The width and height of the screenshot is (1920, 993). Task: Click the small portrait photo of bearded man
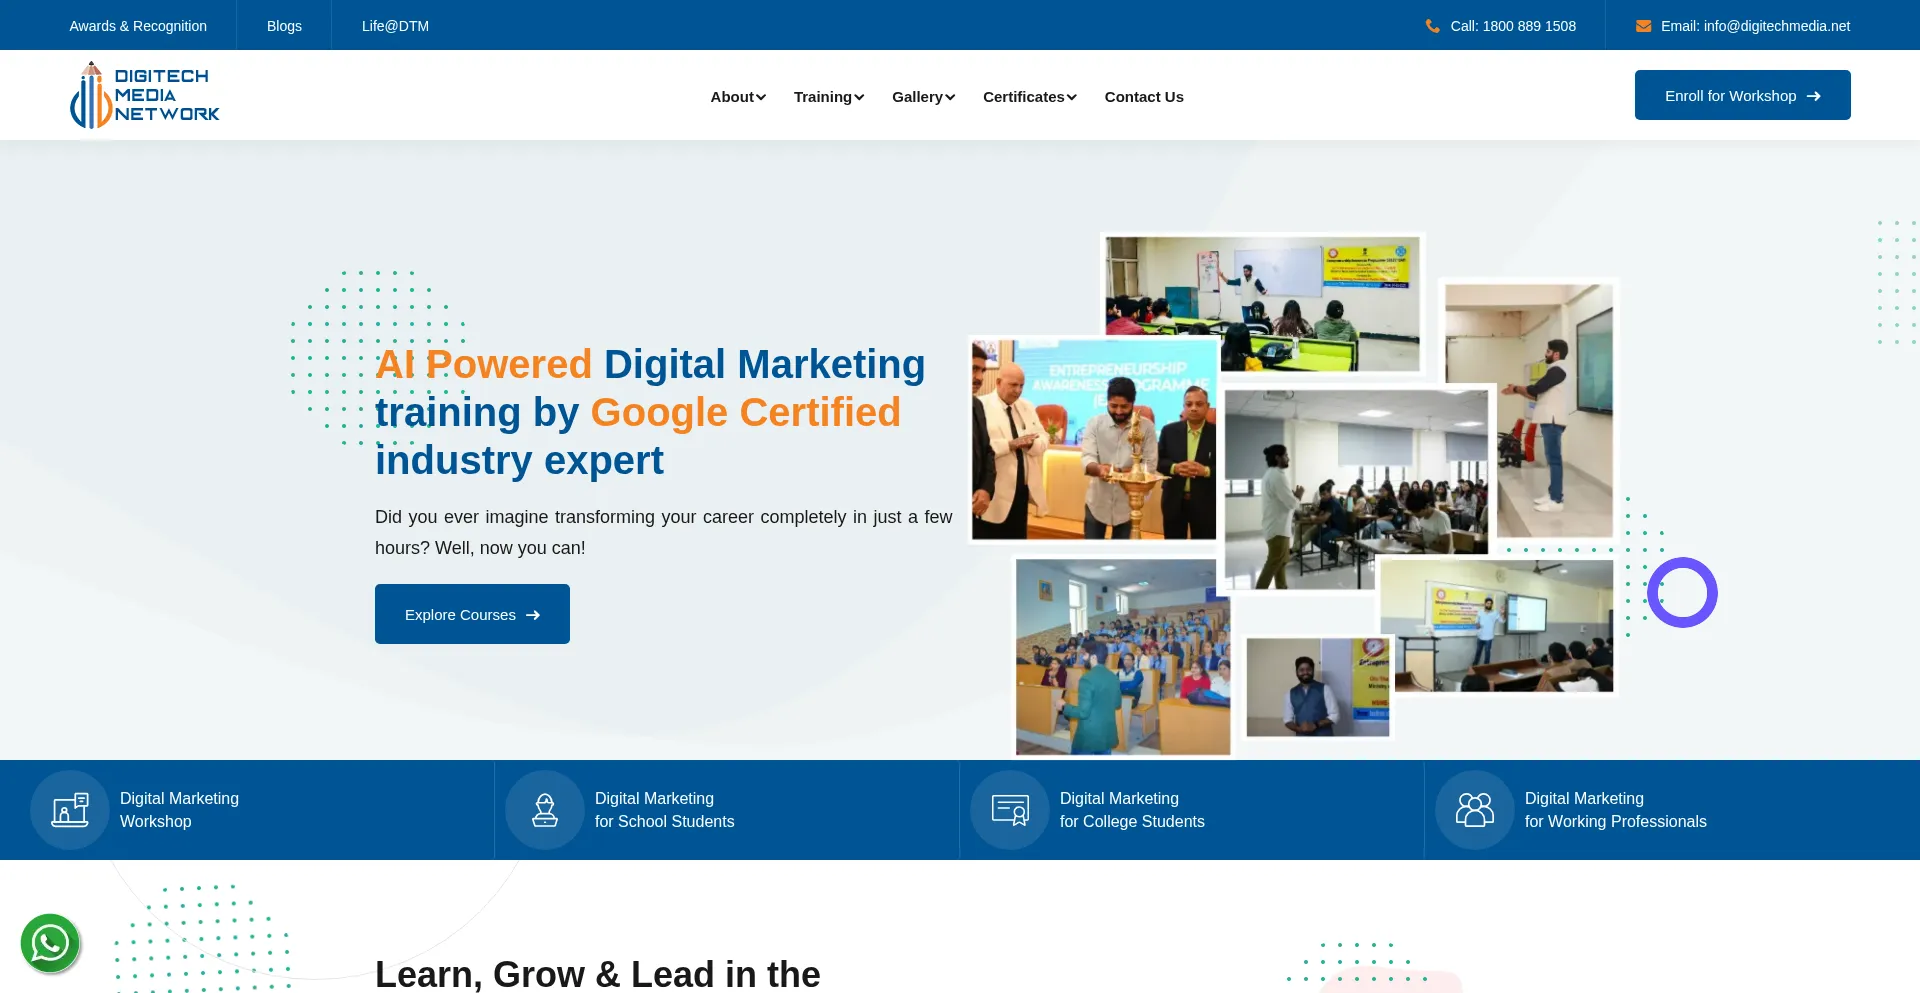point(1317,687)
